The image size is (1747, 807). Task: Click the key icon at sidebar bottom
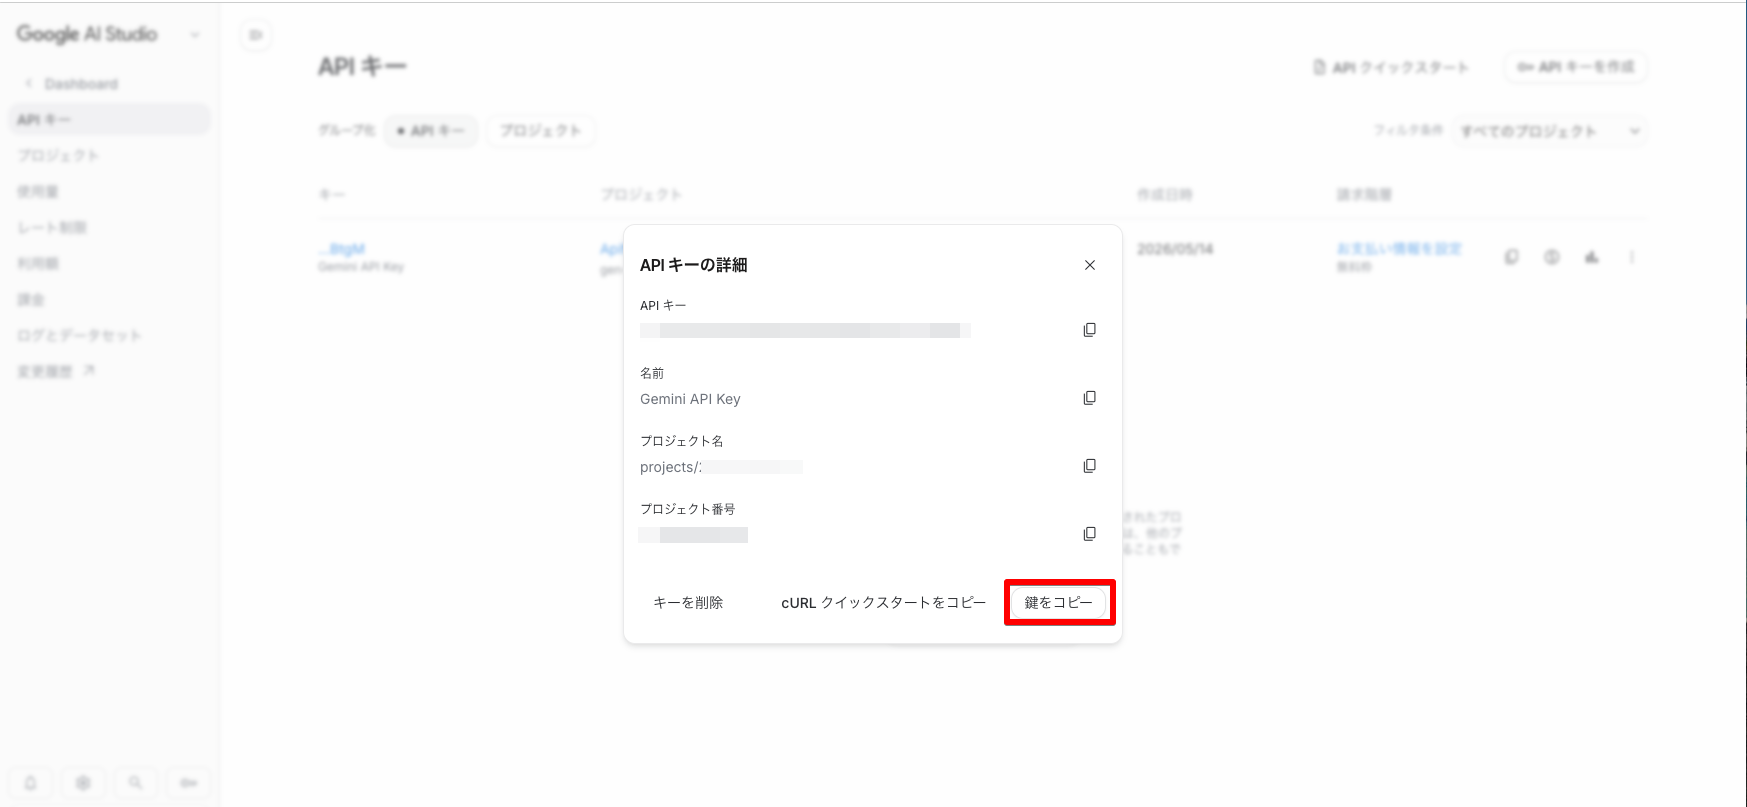[x=188, y=783]
